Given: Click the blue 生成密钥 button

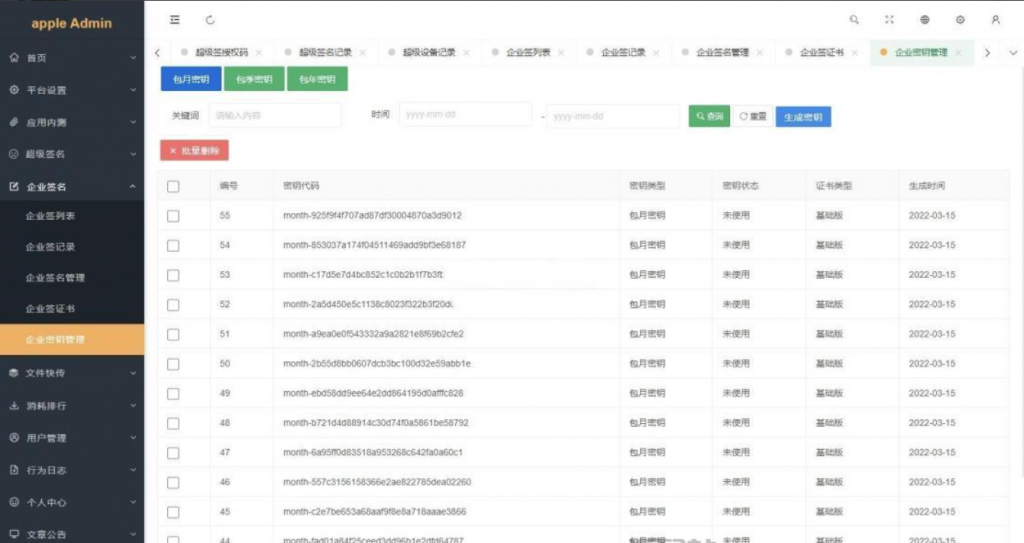Looking at the screenshot, I should [x=803, y=117].
